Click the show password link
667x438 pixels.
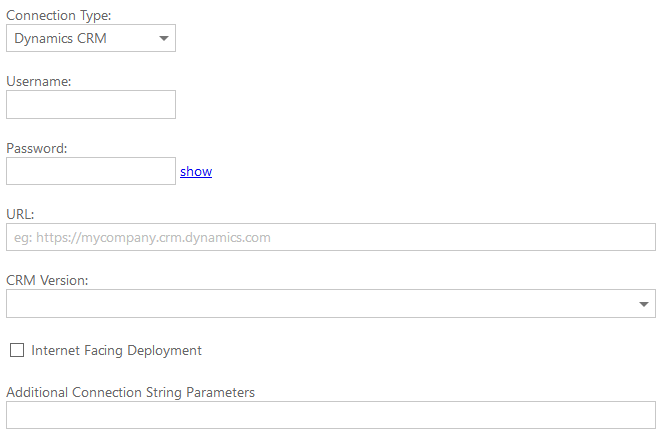[196, 171]
